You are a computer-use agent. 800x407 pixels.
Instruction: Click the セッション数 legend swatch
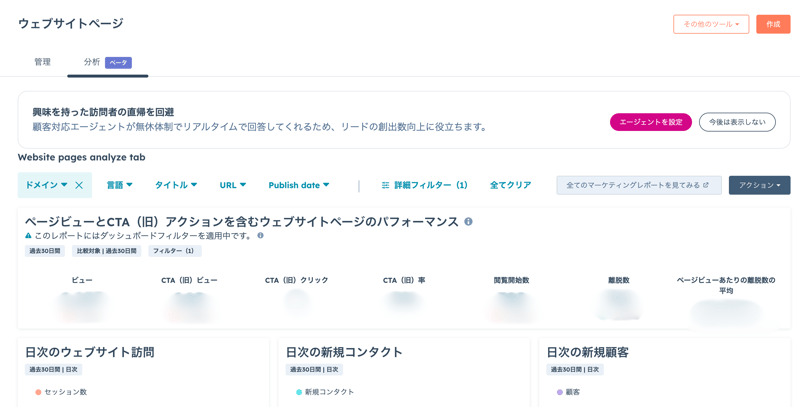point(38,392)
